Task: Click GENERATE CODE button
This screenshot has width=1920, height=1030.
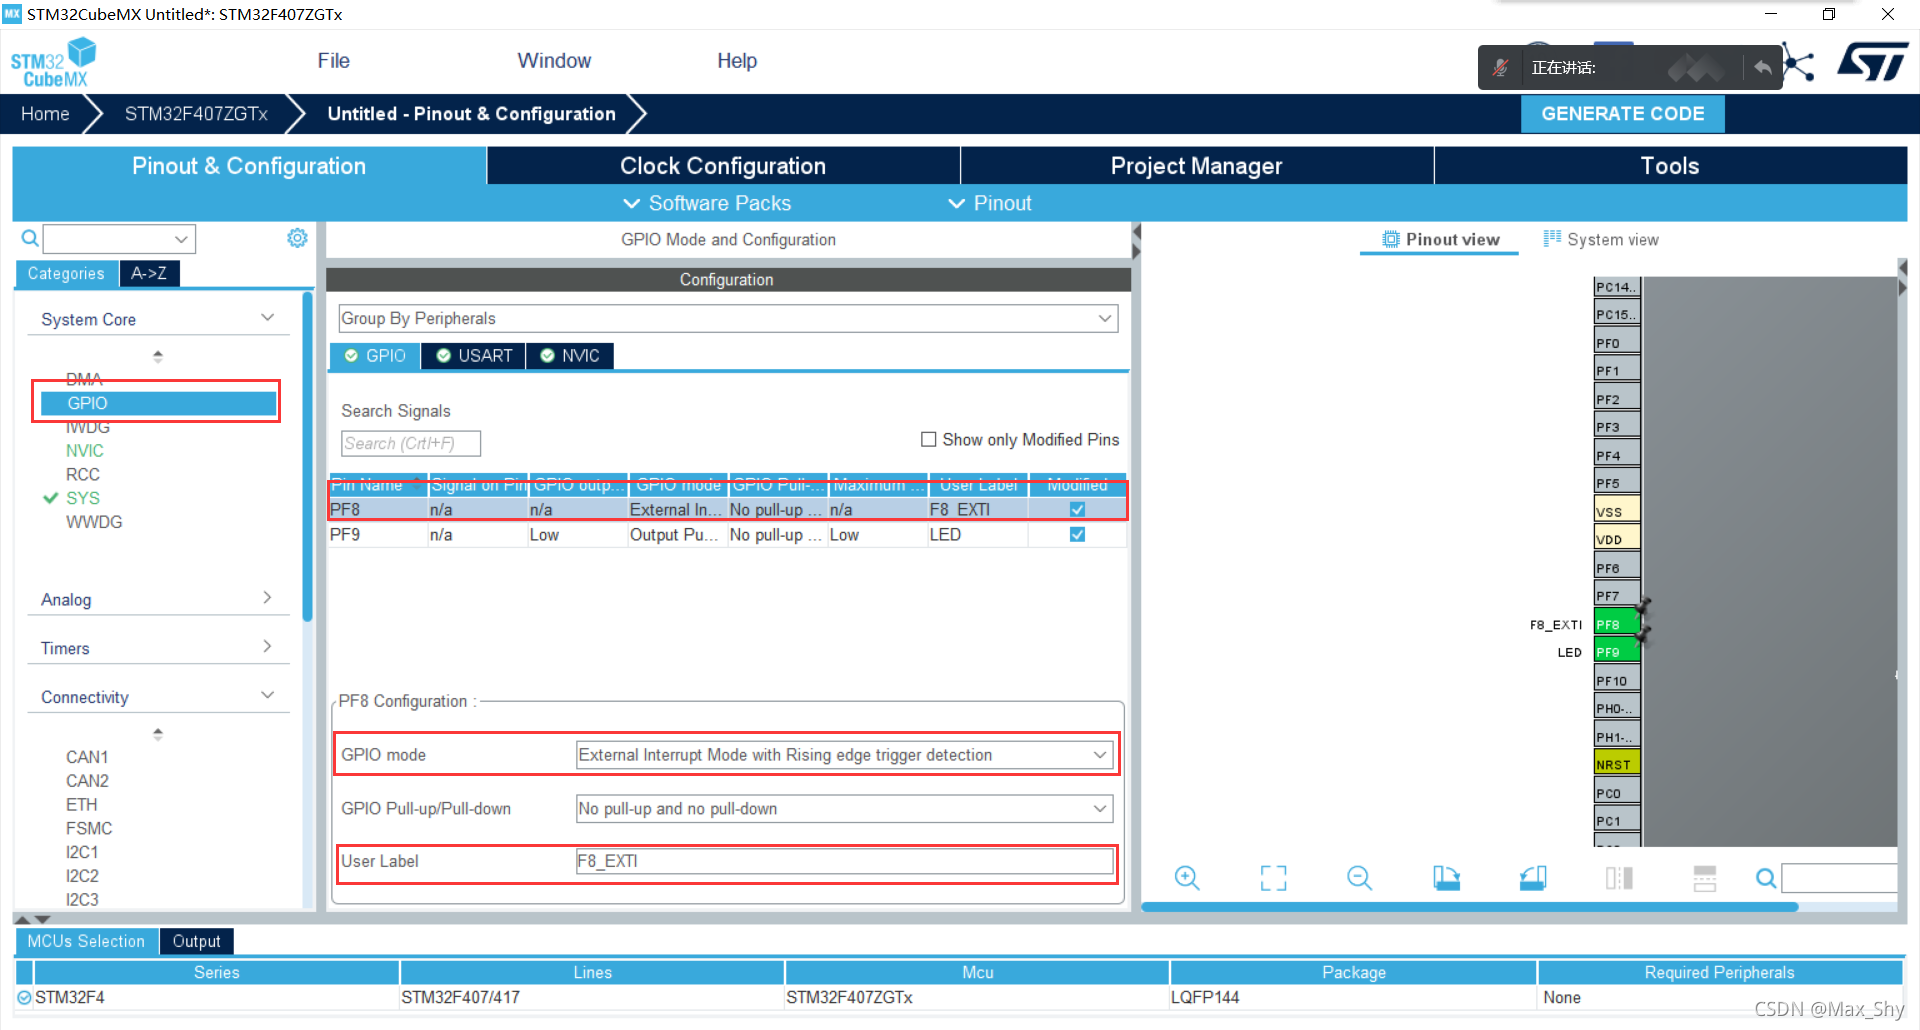Action: point(1623,114)
